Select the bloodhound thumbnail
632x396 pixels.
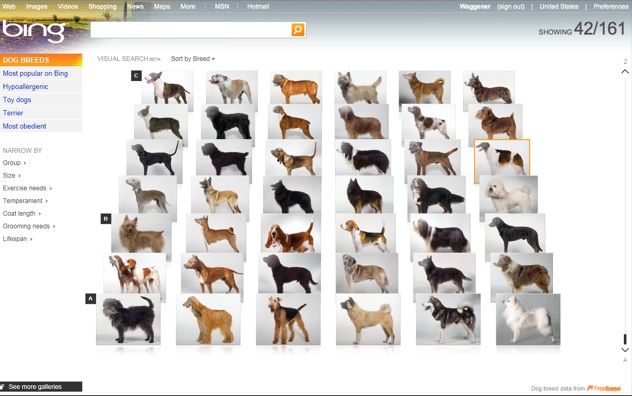(x=293, y=157)
